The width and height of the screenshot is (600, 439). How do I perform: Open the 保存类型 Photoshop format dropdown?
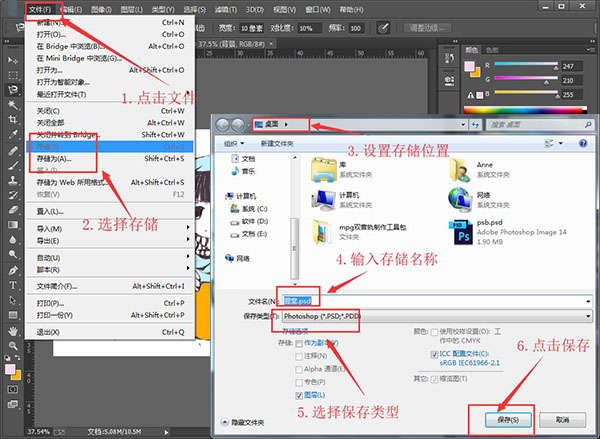(437, 316)
